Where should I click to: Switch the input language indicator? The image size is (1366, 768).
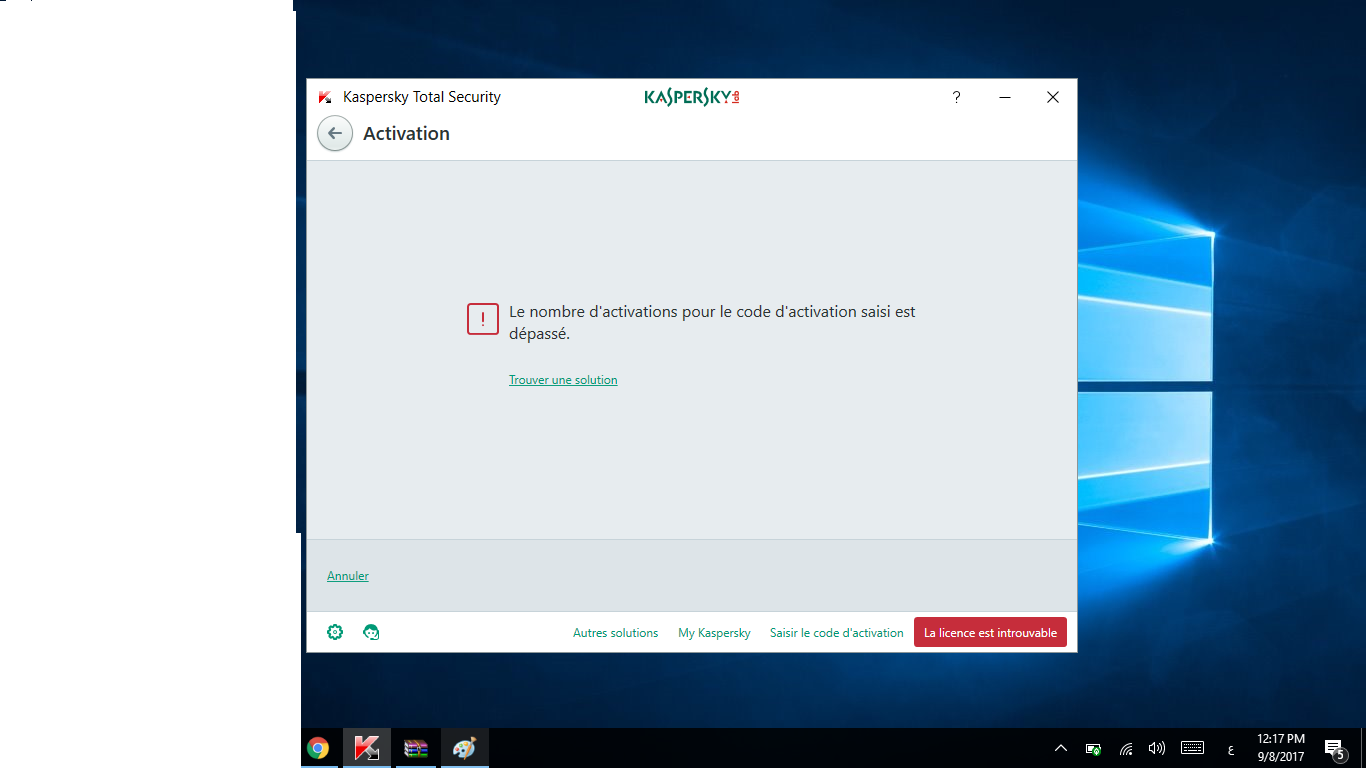(1230, 749)
